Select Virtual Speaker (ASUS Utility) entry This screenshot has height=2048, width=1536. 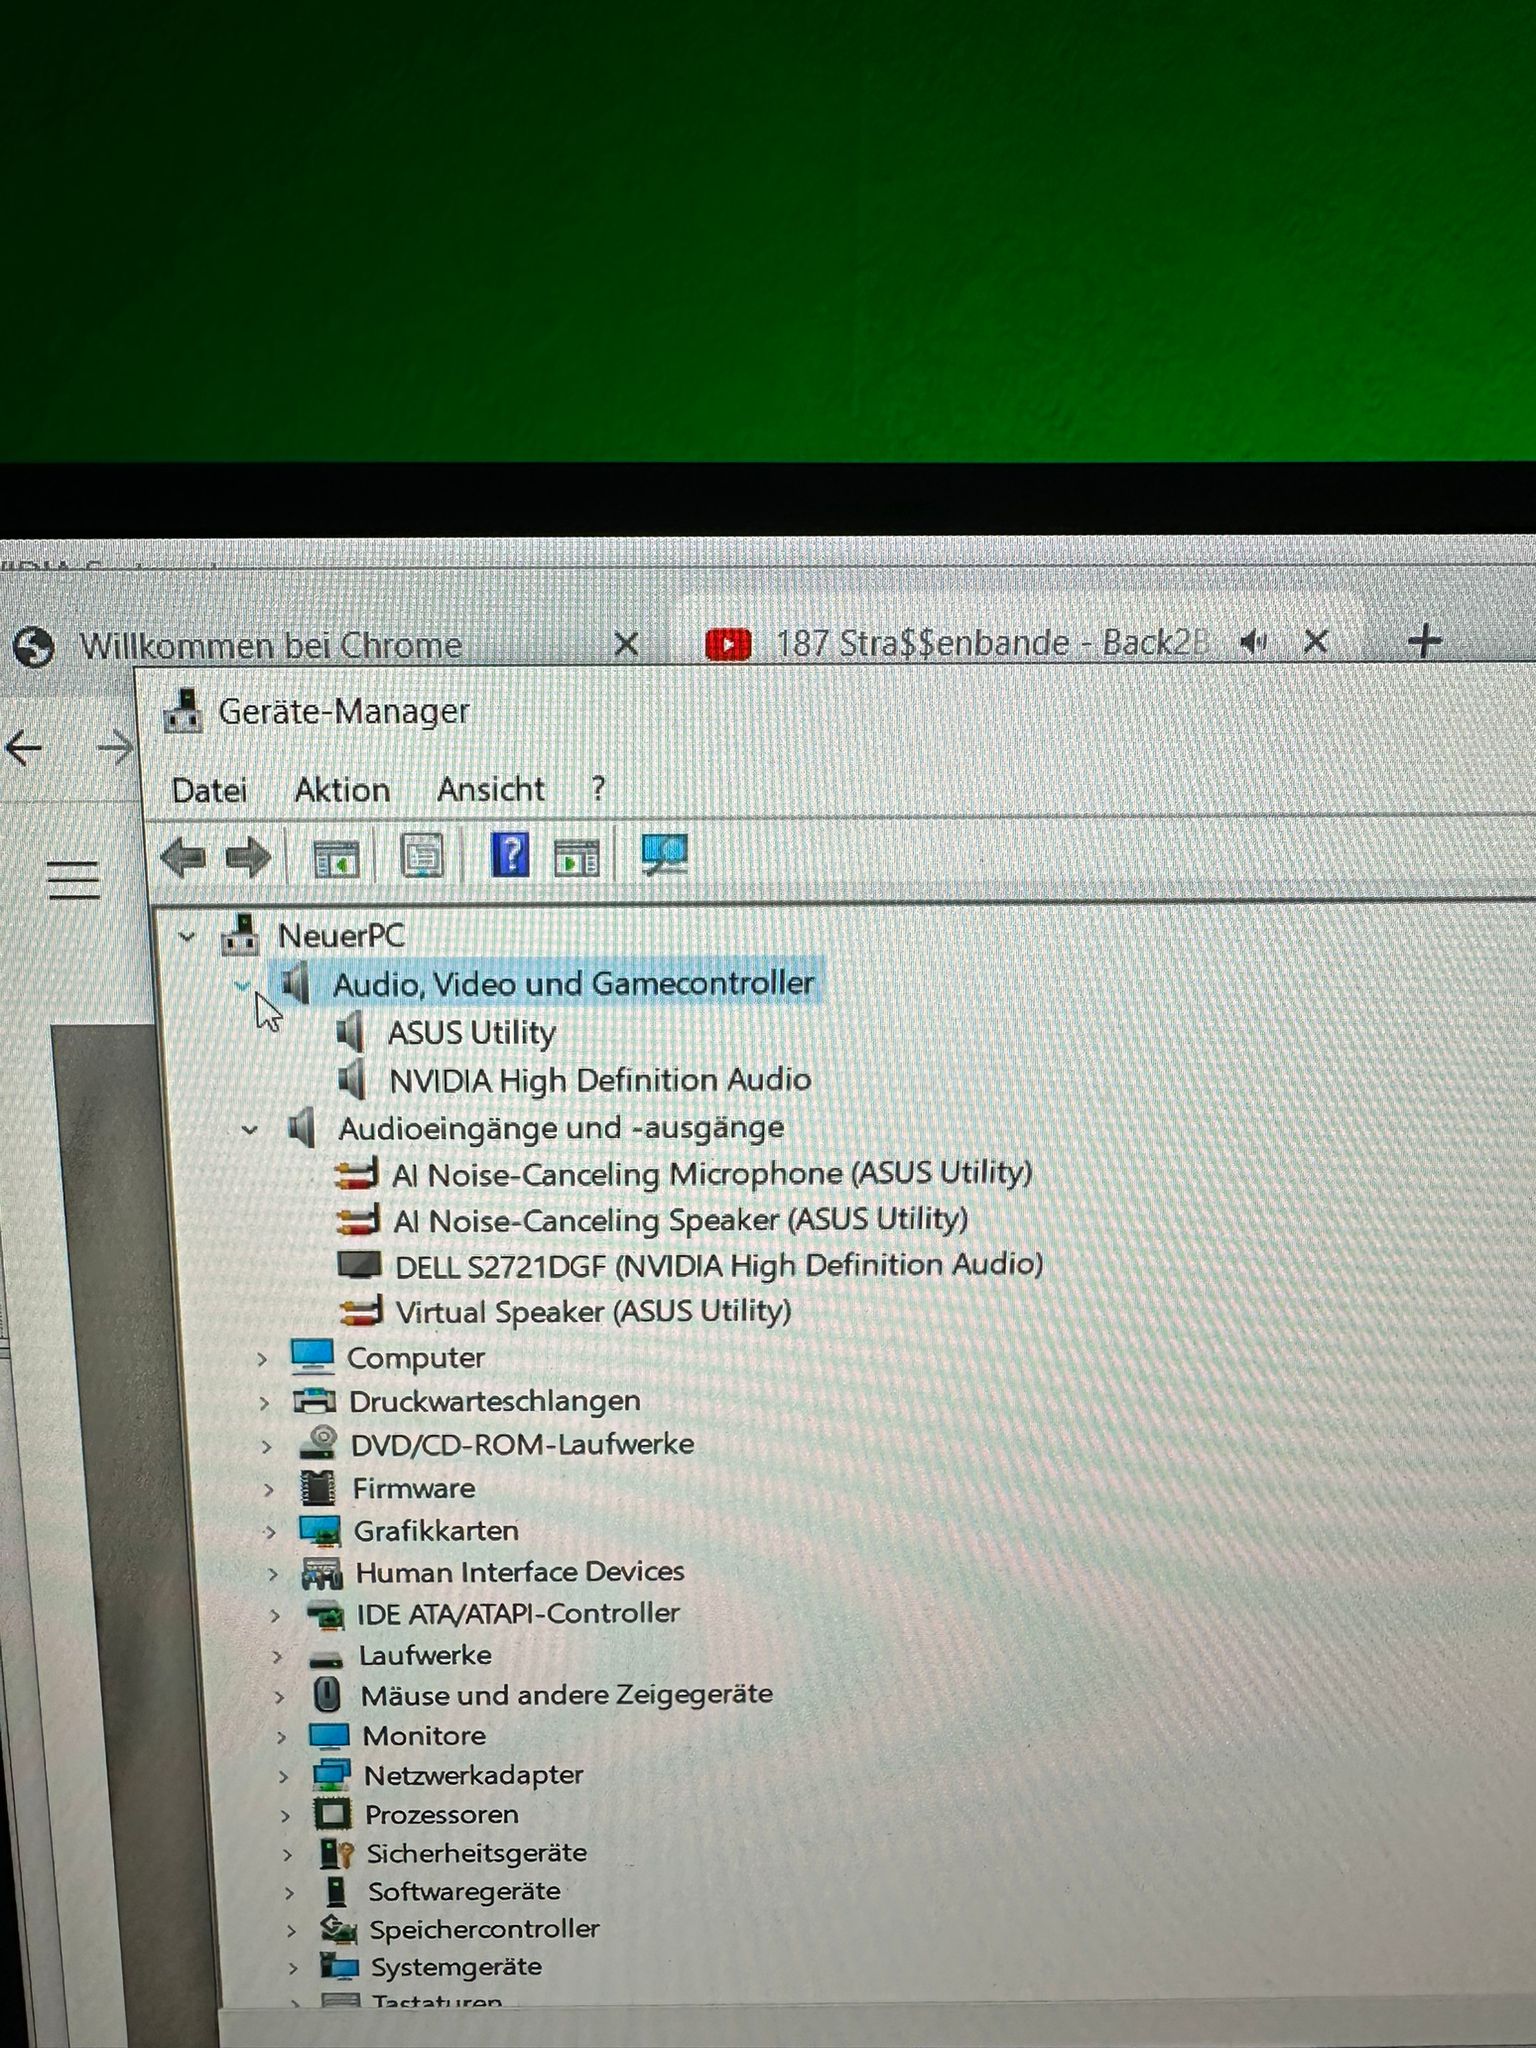593,1311
